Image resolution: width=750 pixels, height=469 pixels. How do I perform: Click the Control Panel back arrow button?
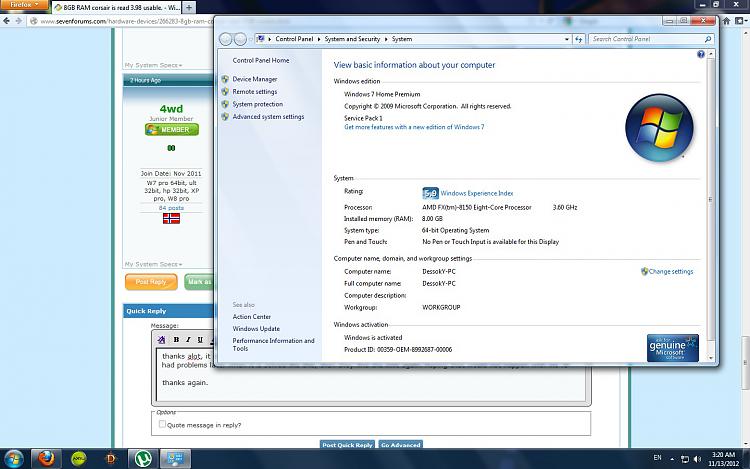click(x=225, y=39)
